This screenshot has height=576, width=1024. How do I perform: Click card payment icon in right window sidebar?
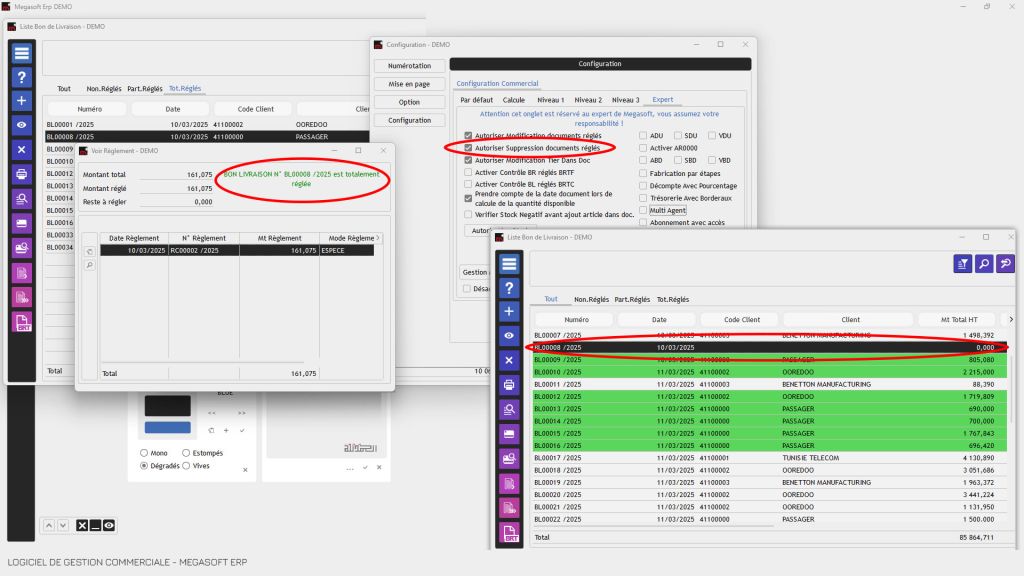coord(509,434)
